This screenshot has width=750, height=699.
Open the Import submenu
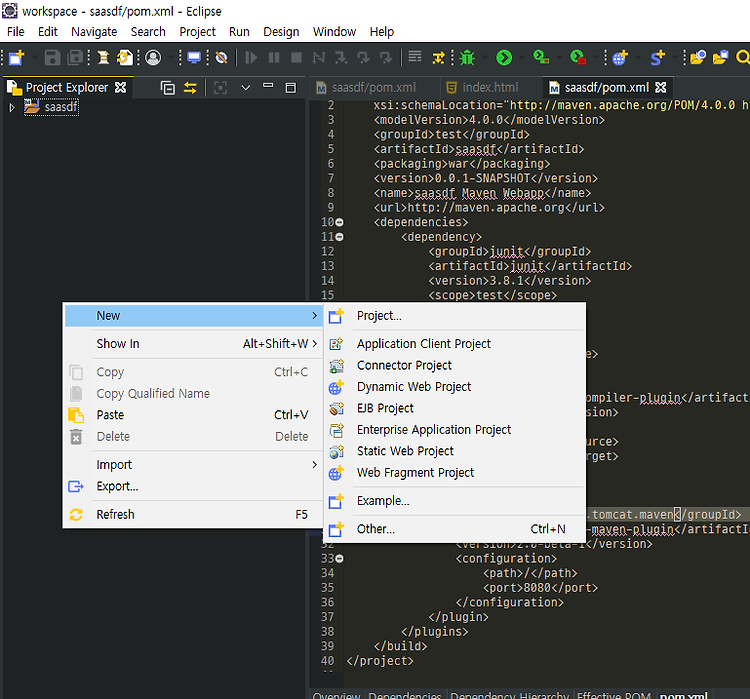194,465
